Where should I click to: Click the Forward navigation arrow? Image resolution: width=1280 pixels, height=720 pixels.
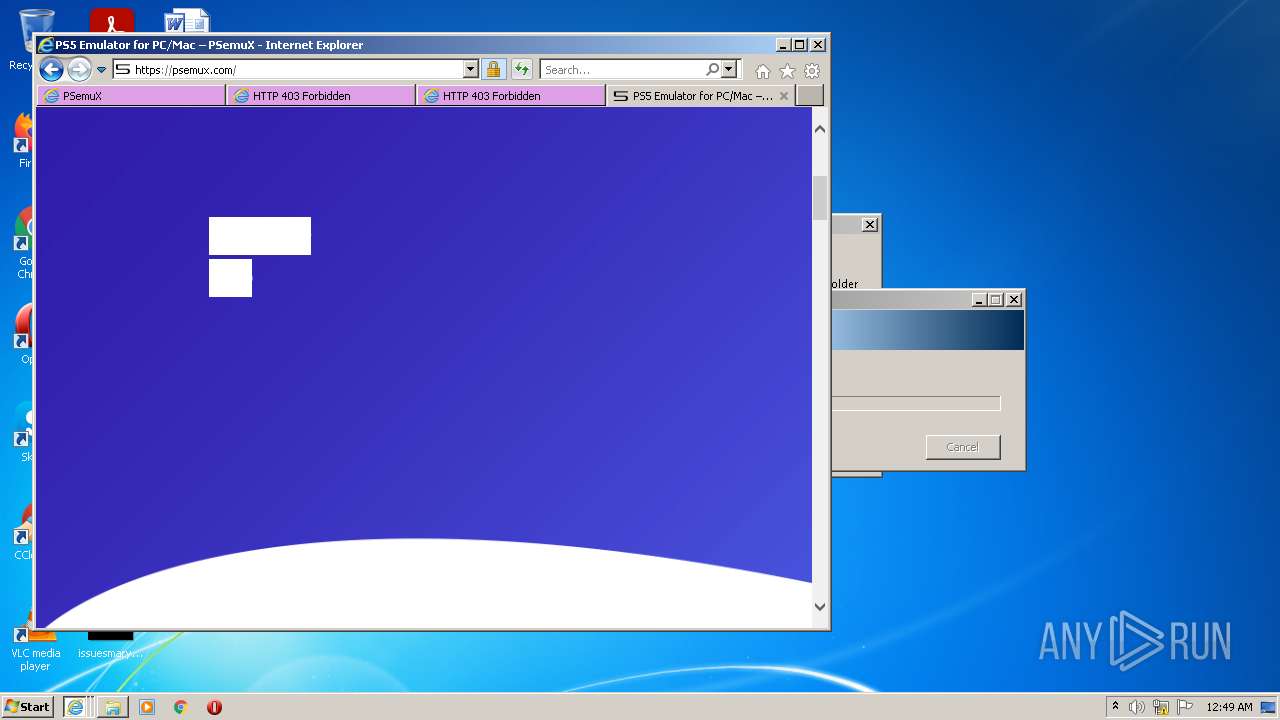[x=79, y=69]
